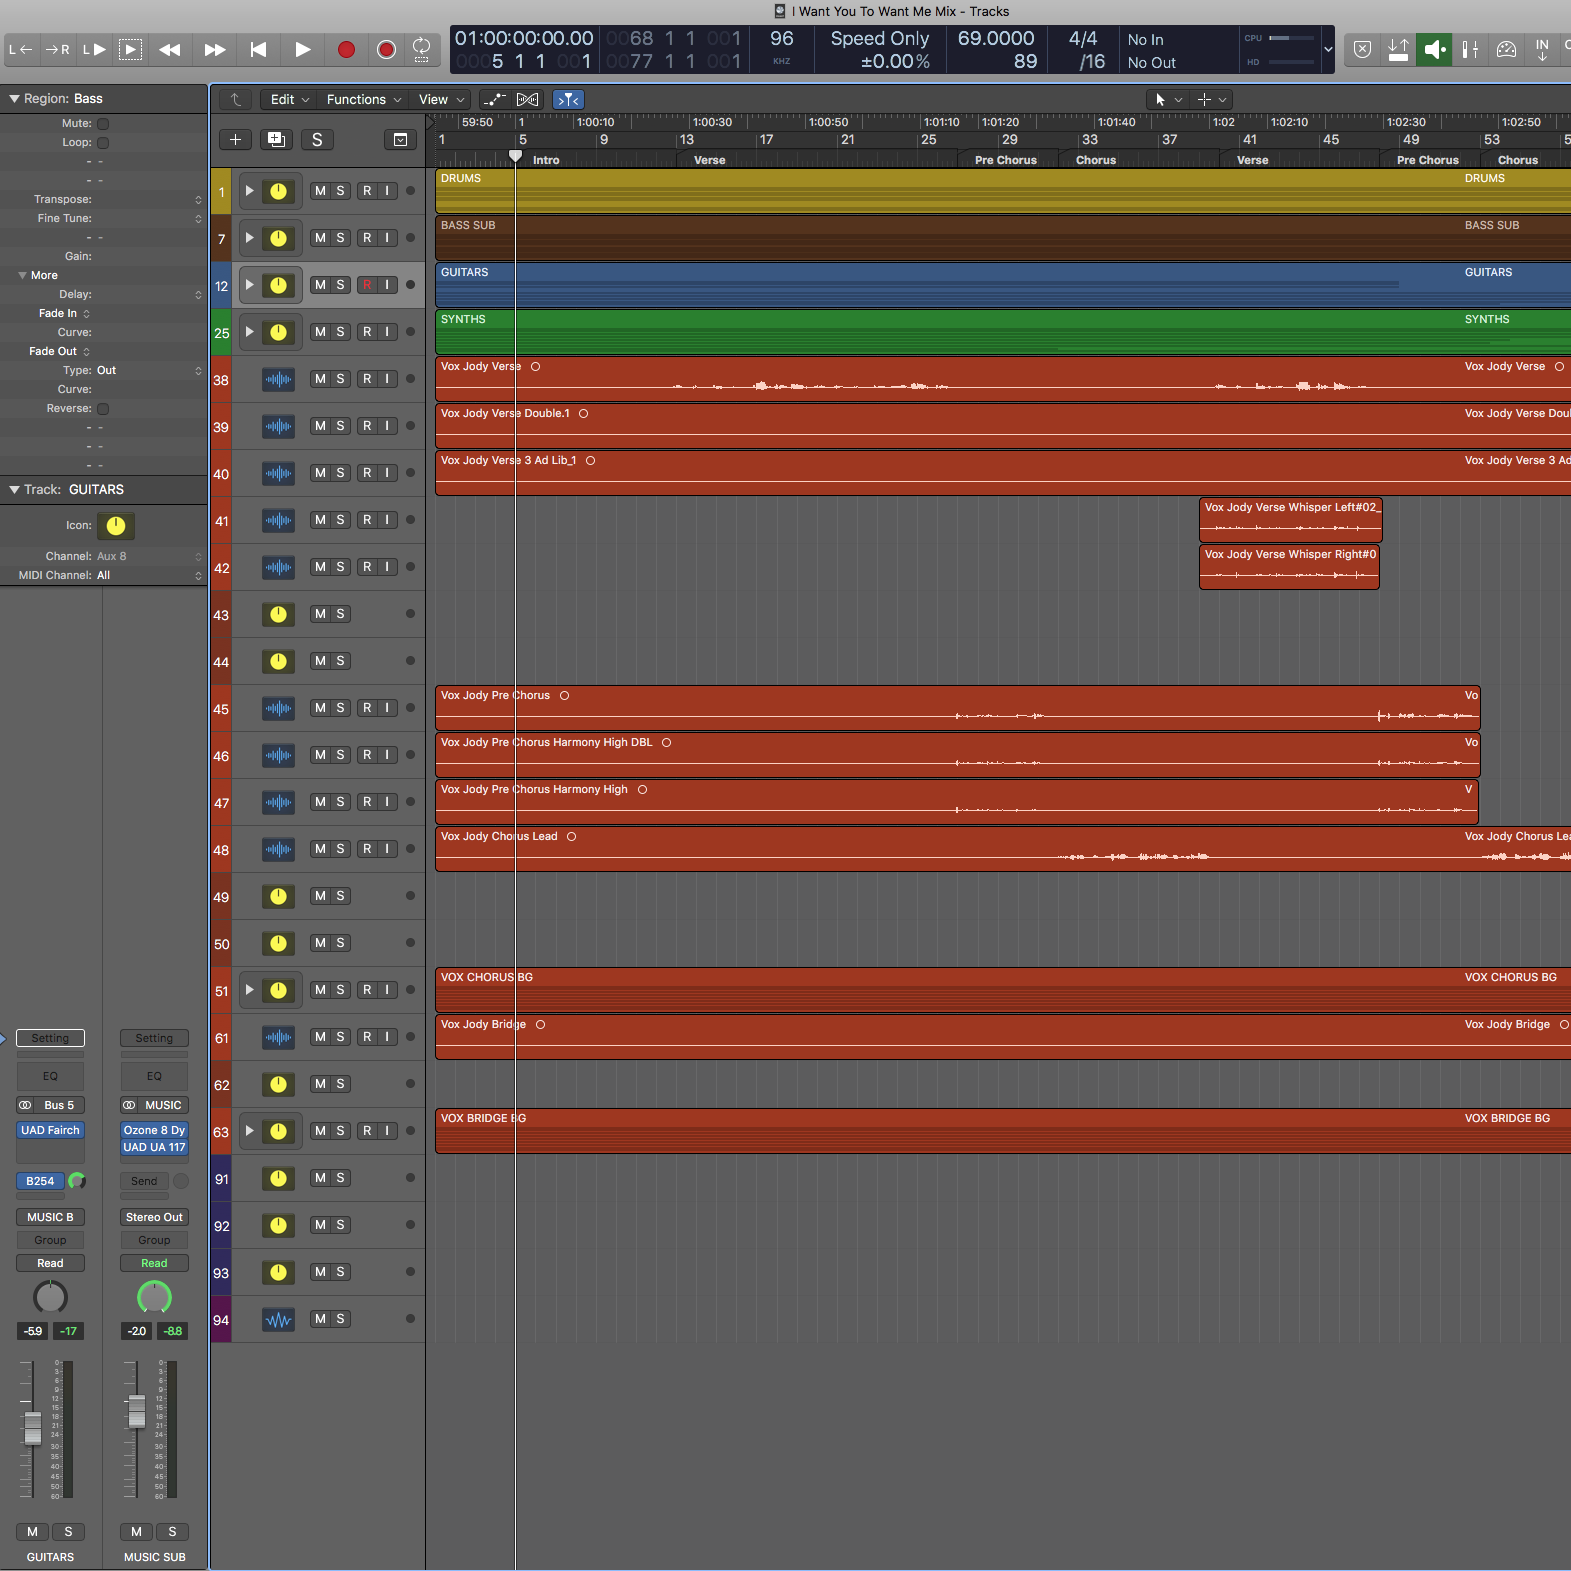The image size is (1571, 1571).
Task: Go to the right locator
Action: pos(57,49)
